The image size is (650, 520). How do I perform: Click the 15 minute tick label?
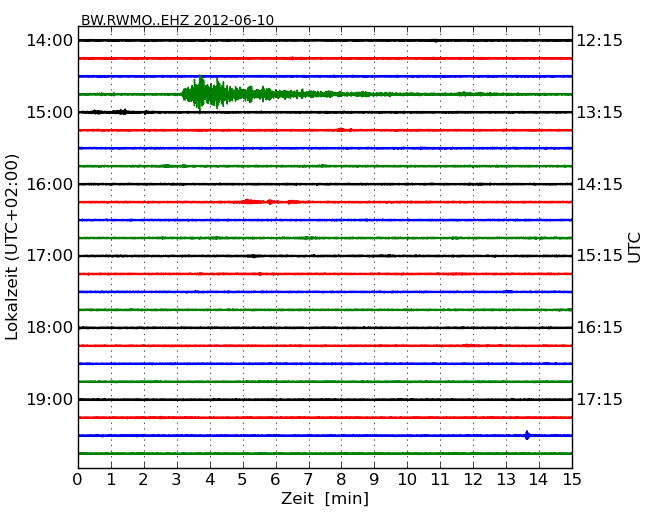[x=572, y=480]
